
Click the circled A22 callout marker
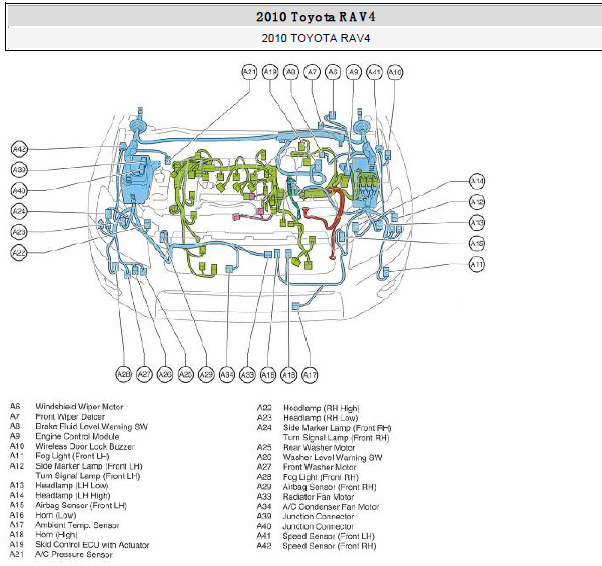pos(19,253)
